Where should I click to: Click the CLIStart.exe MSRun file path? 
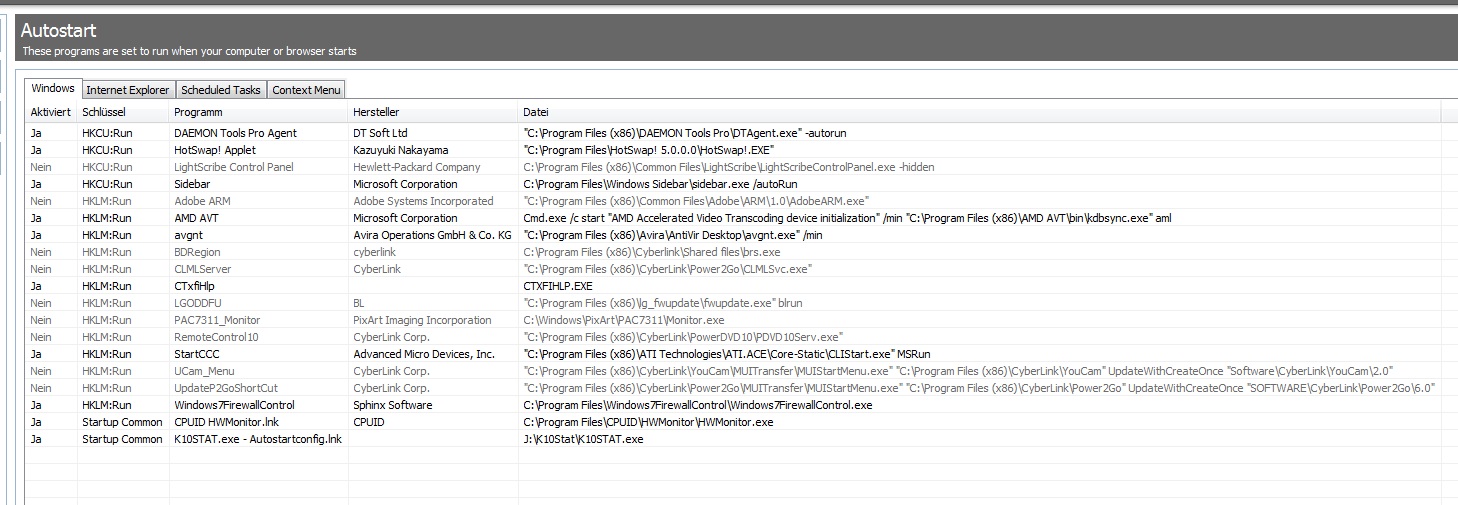point(727,354)
